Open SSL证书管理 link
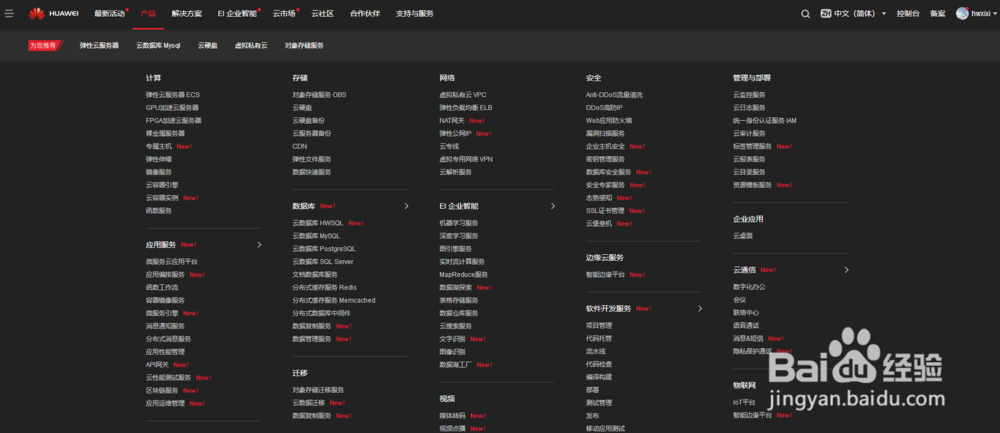 (x=605, y=210)
